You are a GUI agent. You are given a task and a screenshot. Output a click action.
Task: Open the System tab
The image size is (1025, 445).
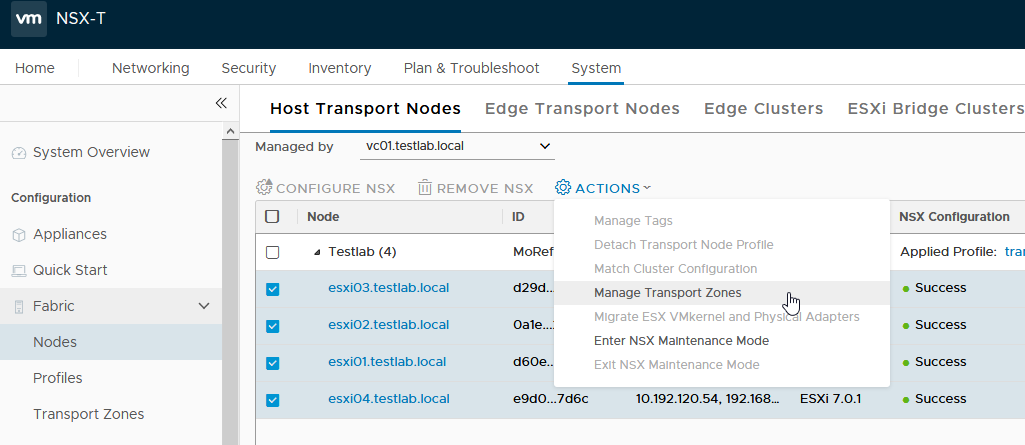point(596,68)
